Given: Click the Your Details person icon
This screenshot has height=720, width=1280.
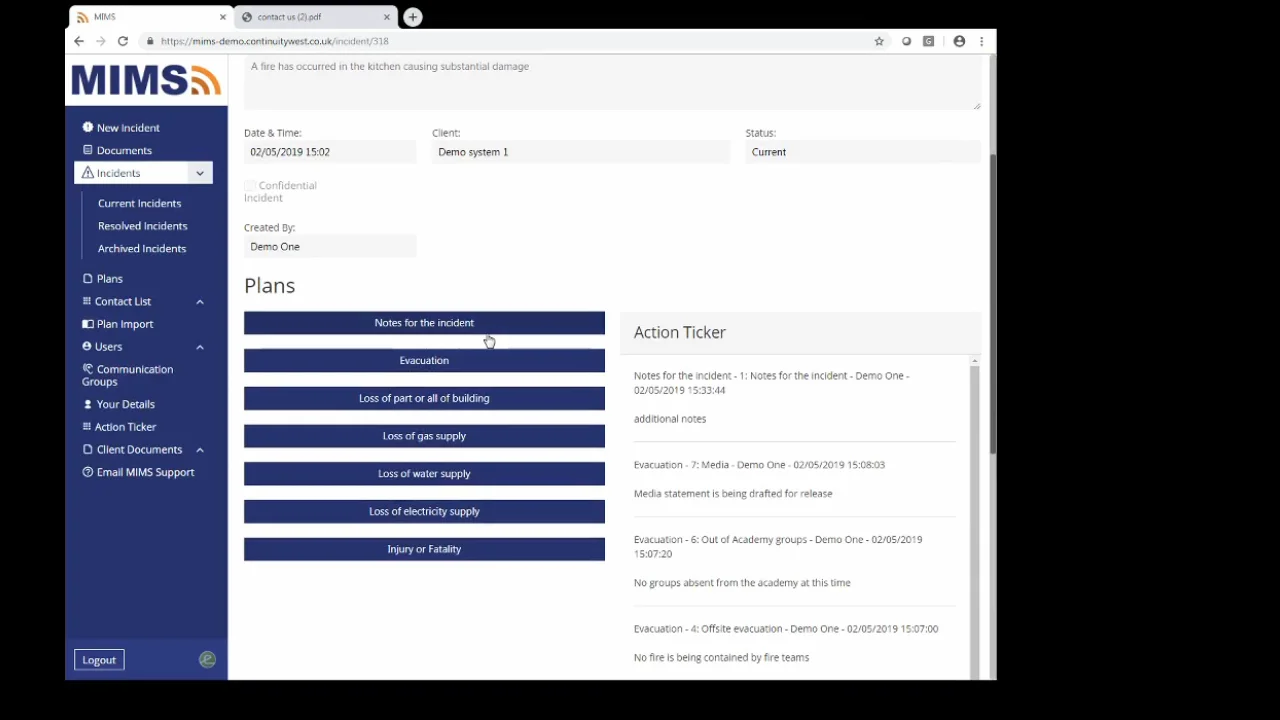Looking at the screenshot, I should tap(87, 404).
